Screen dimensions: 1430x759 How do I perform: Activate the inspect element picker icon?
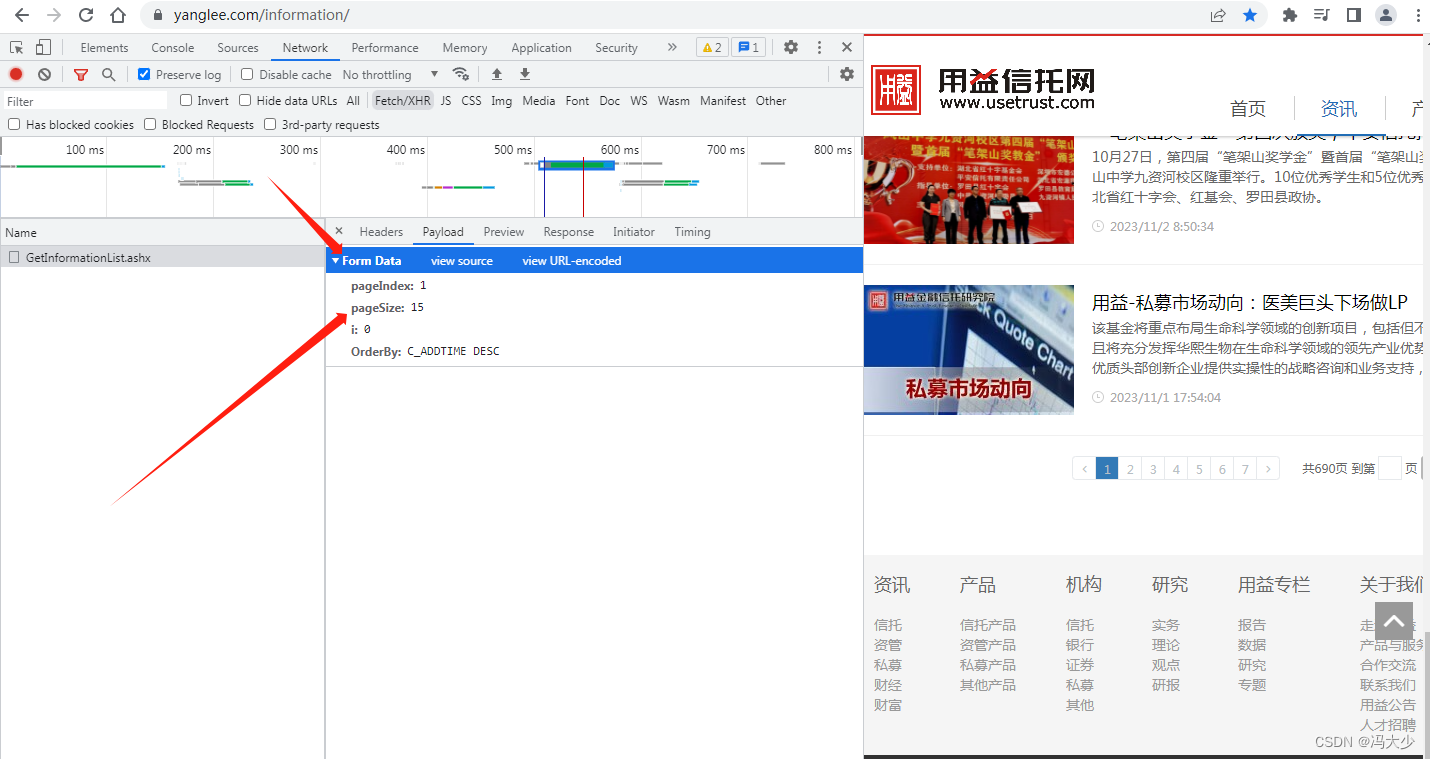pyautogui.click(x=17, y=47)
